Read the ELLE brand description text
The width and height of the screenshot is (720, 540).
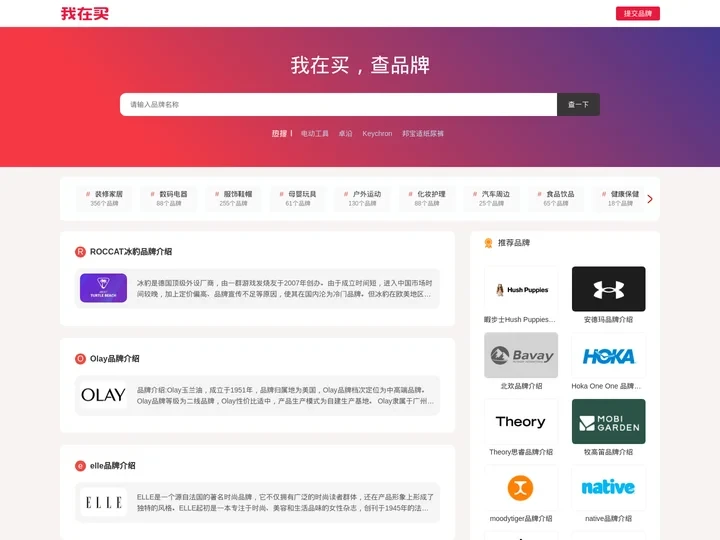pyautogui.click(x=285, y=502)
